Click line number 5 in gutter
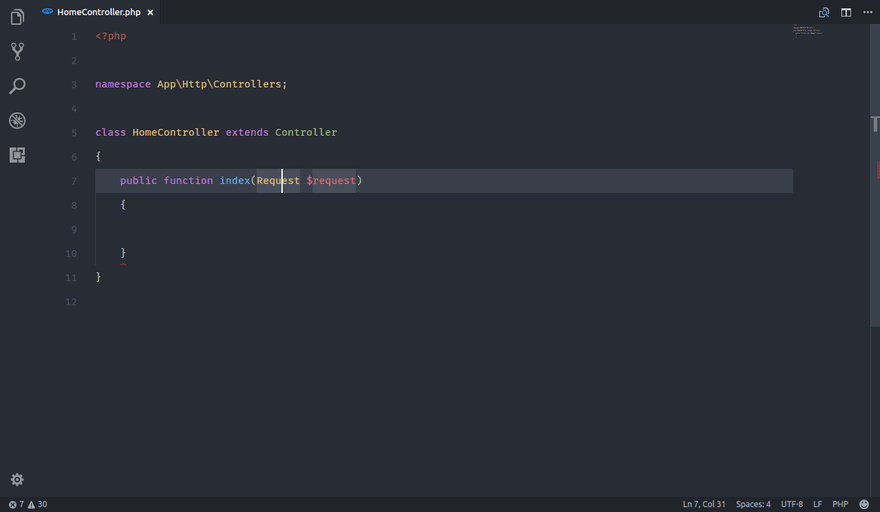This screenshot has height=512, width=880. [74, 133]
